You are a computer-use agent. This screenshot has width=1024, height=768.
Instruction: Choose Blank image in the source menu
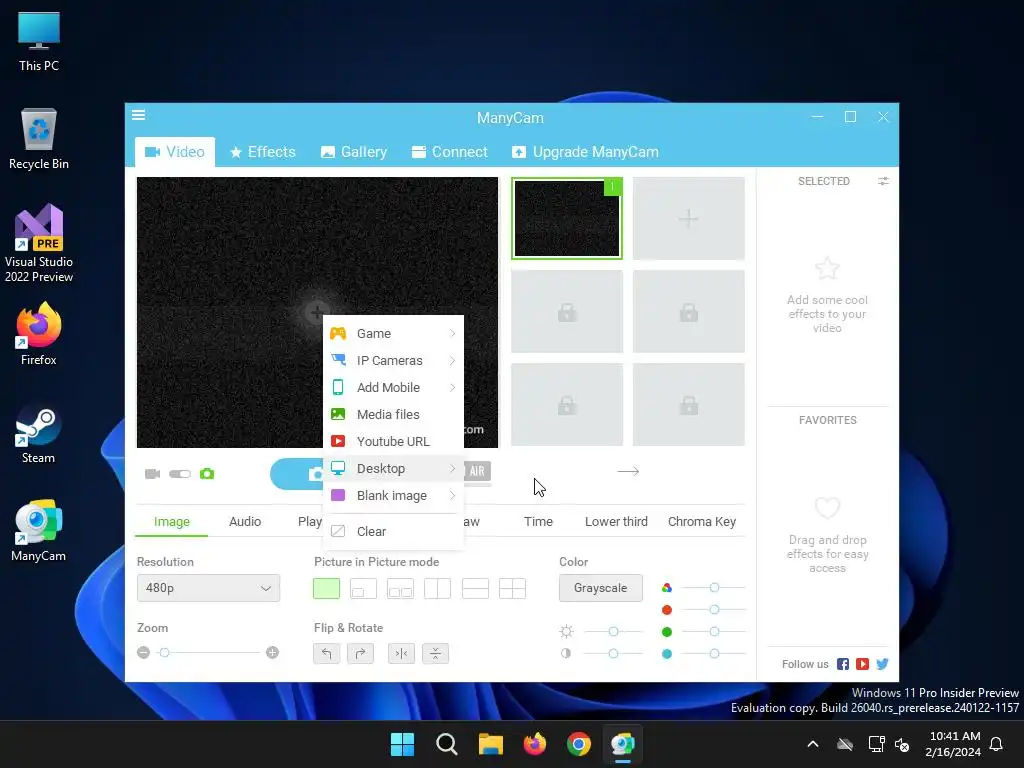coord(393,496)
